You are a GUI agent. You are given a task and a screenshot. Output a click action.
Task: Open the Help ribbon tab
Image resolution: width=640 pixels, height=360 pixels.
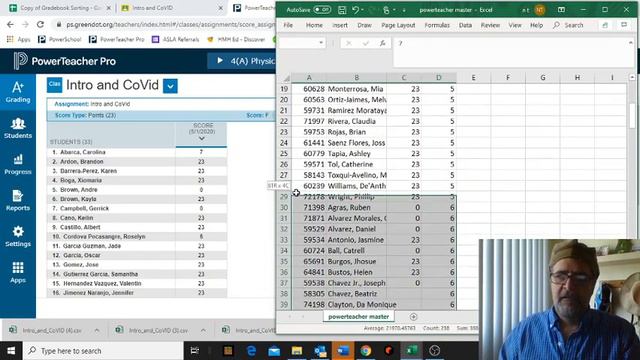coord(536,25)
